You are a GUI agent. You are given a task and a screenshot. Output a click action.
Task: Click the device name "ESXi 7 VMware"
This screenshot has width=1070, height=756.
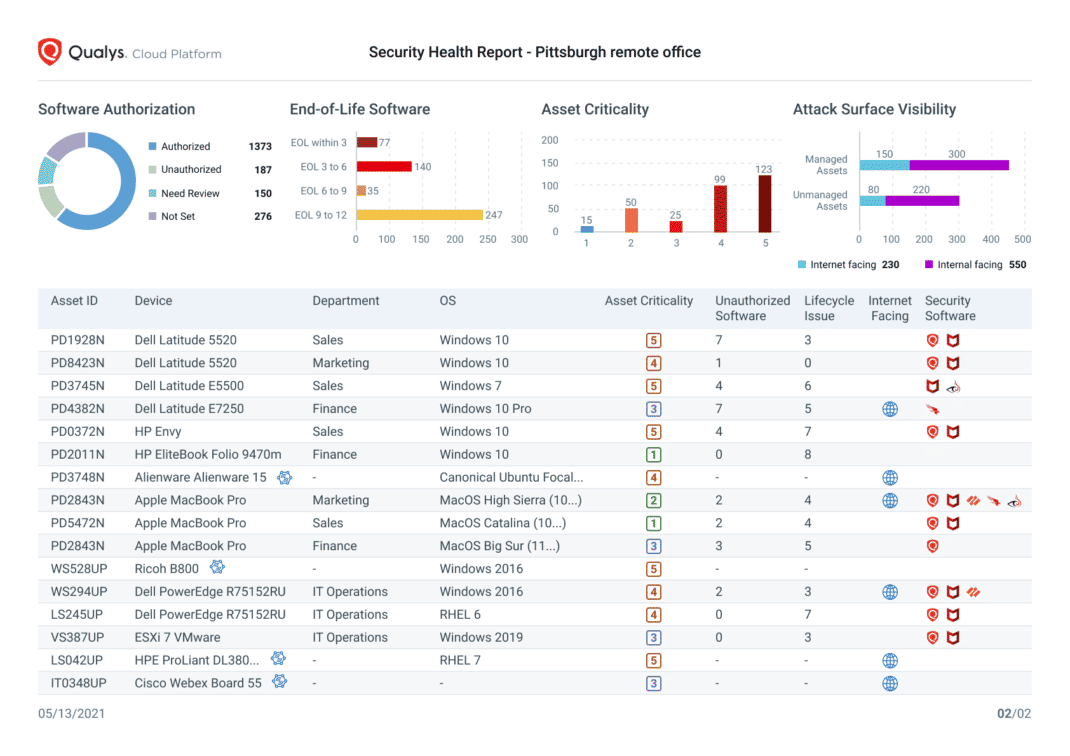pyautogui.click(x=177, y=637)
